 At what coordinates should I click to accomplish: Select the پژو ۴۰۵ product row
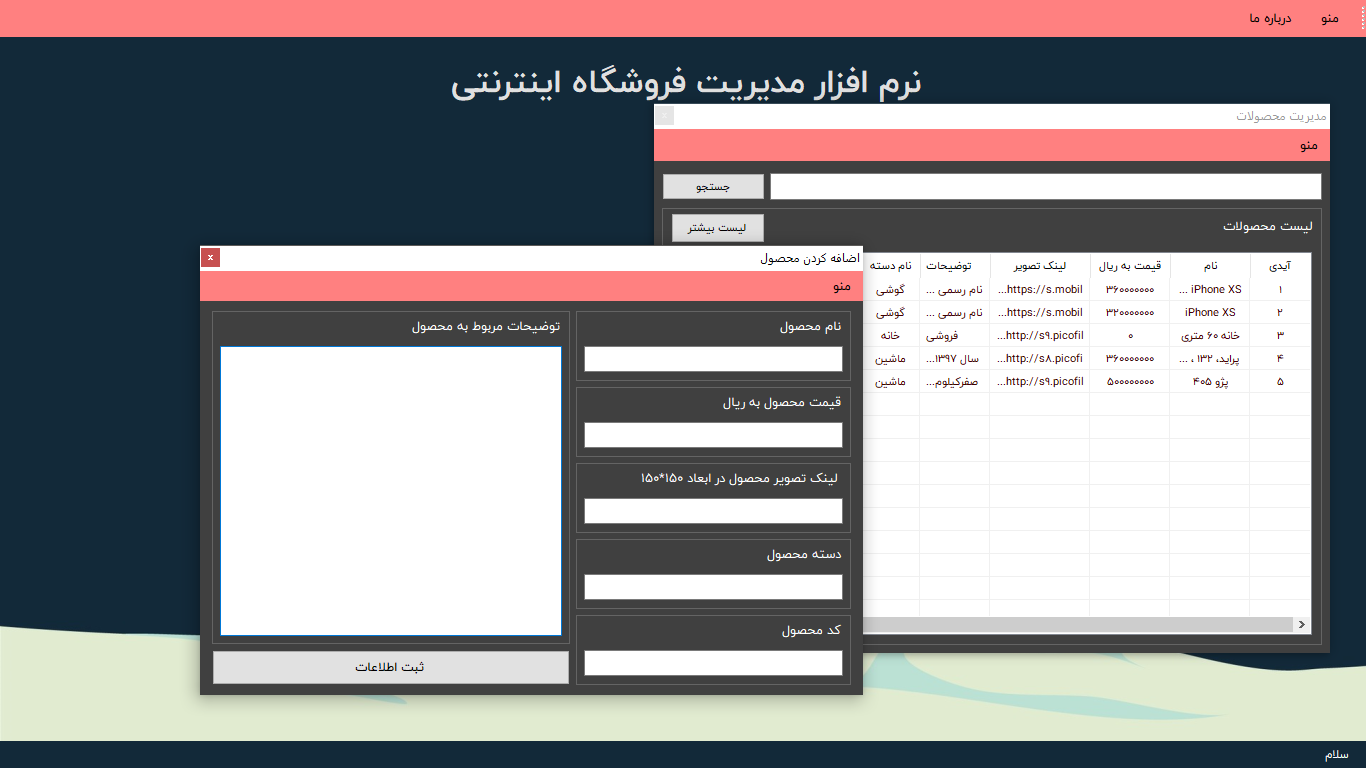click(x=1209, y=382)
